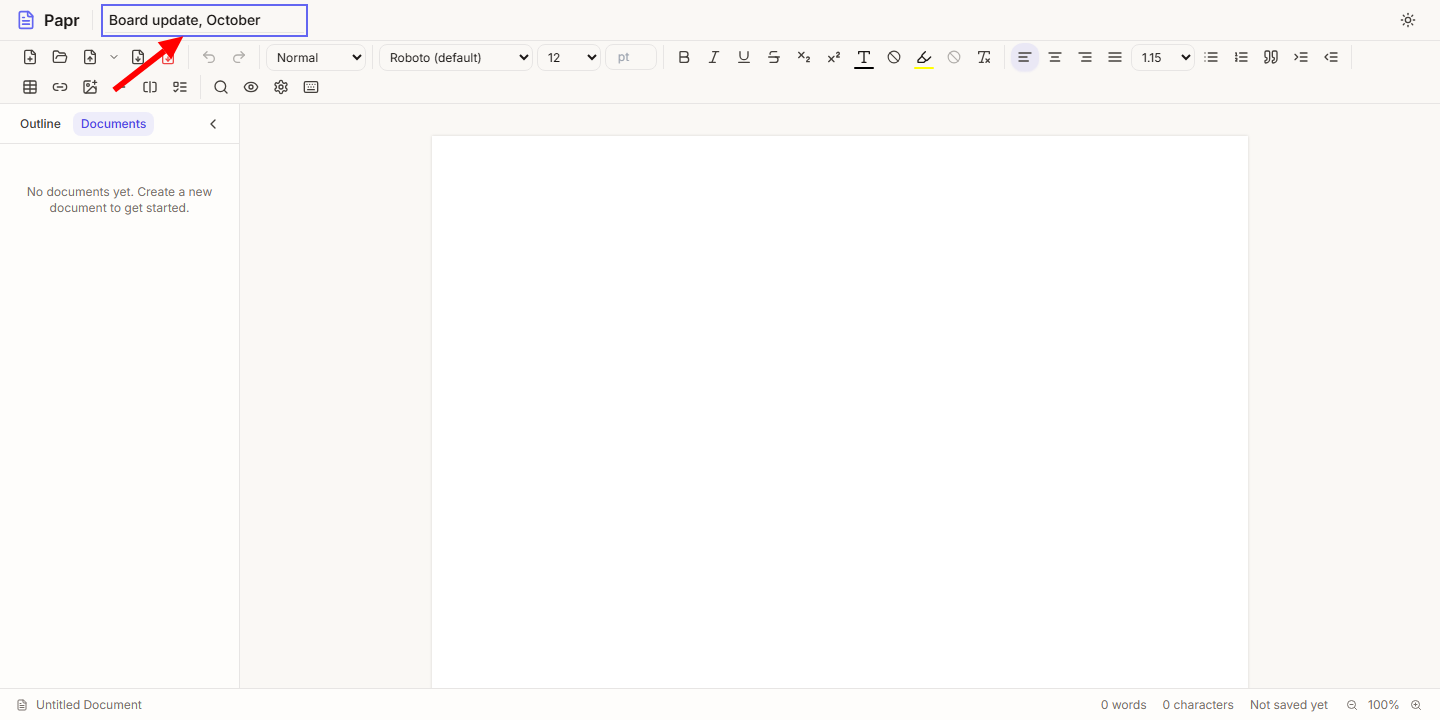
Task: Collapse the sidebar with the left chevron
Action: pyautogui.click(x=213, y=124)
